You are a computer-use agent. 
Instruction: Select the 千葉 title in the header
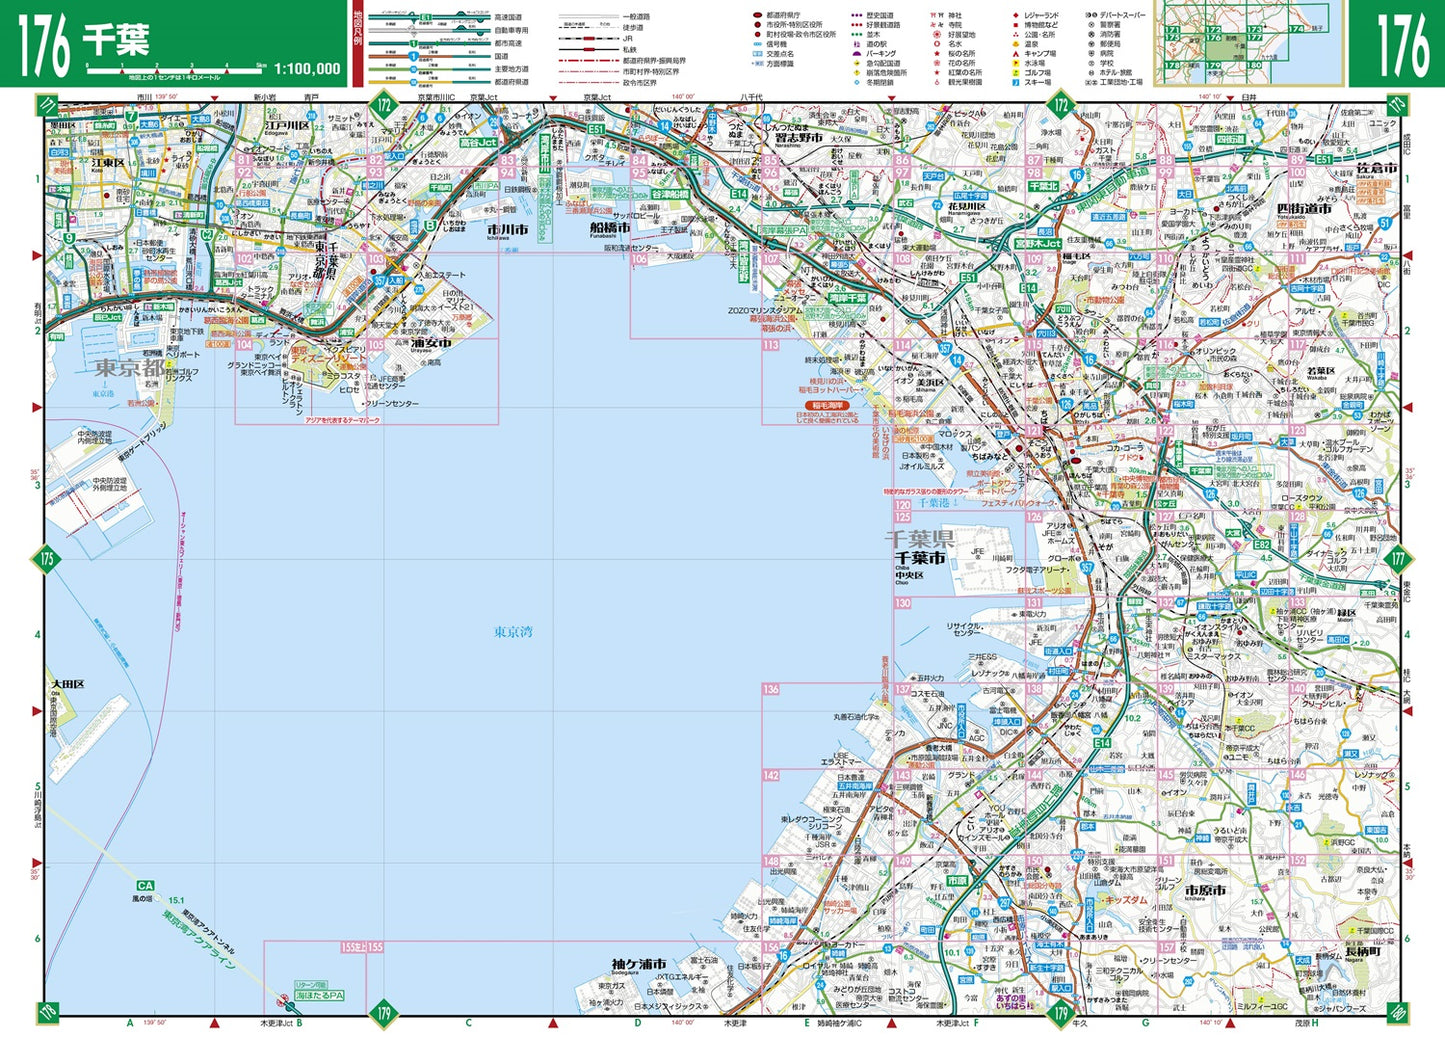point(116,40)
